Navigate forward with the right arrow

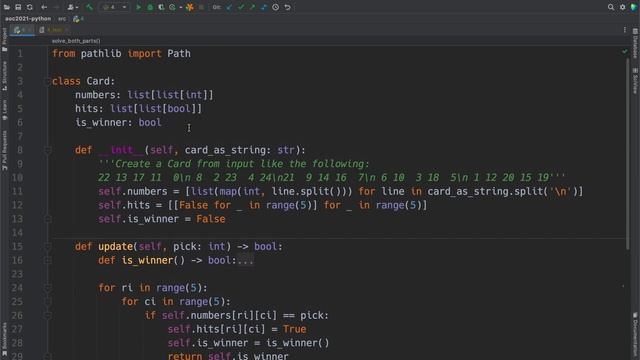(57, 7)
